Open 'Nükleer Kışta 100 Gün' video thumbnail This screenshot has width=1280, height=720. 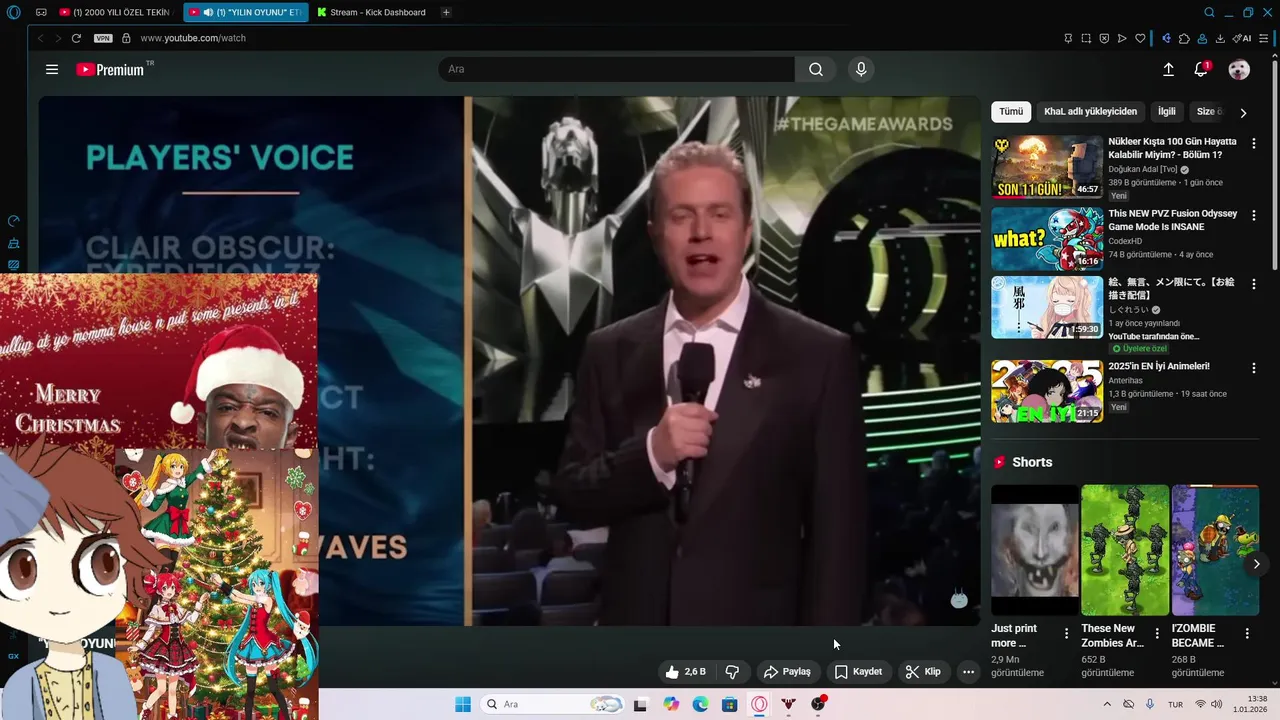coord(1047,167)
